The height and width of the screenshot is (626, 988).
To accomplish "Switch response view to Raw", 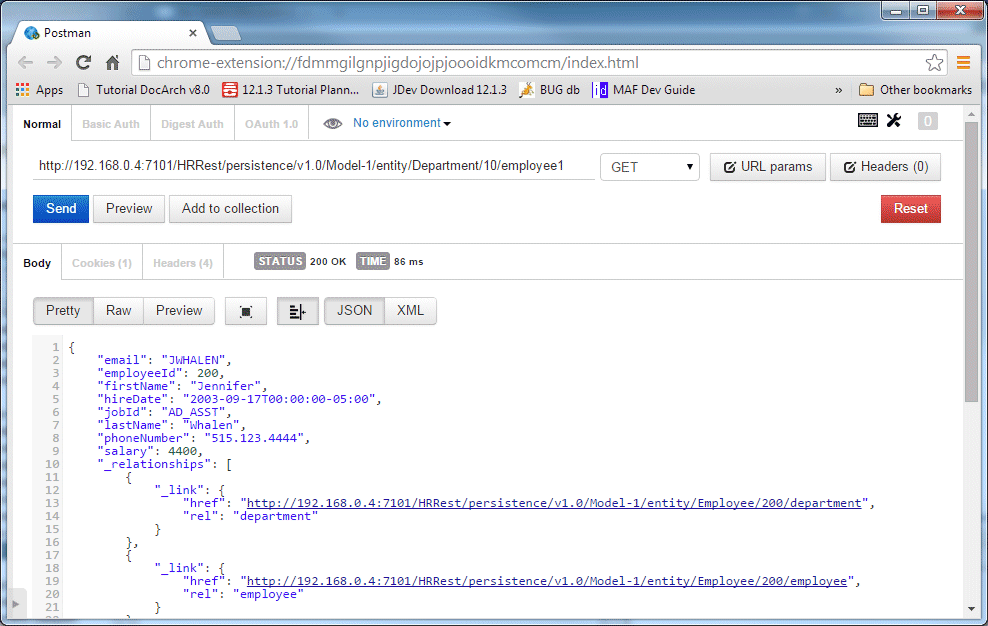I will (118, 311).
